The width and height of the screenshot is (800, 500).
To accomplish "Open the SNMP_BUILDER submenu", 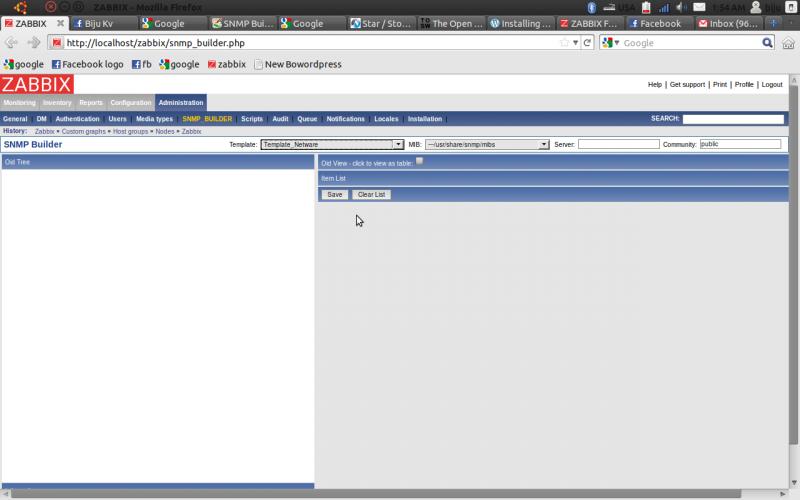I will (207, 119).
